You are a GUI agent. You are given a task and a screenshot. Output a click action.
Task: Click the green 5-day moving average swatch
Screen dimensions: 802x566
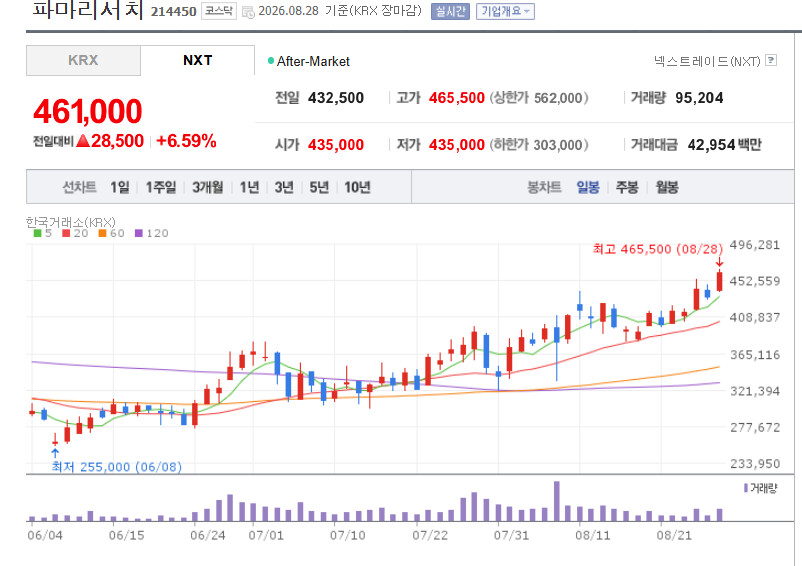click(x=37, y=233)
